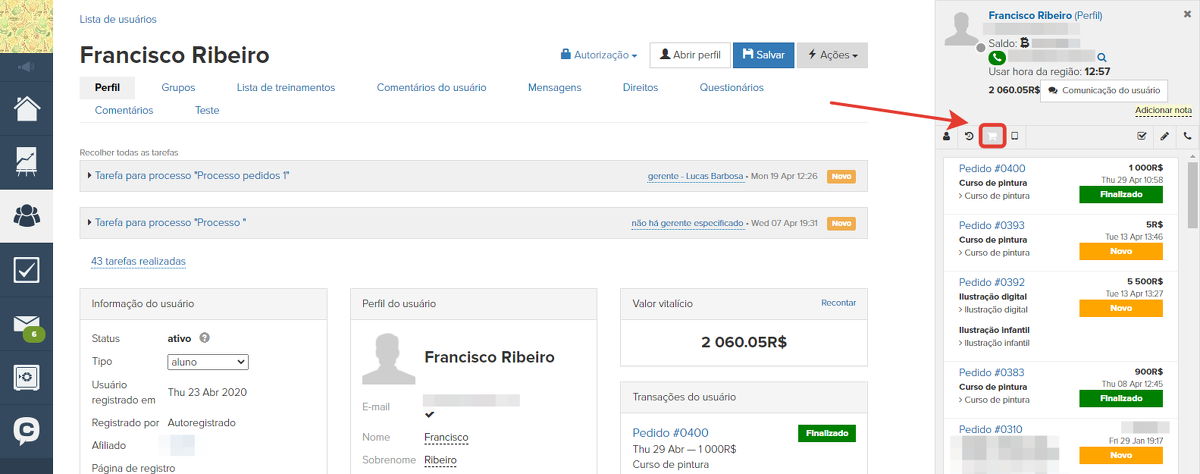This screenshot has width=1200, height=474.
Task: Click the orders list vertical scrollbar
Action: tap(1192, 180)
